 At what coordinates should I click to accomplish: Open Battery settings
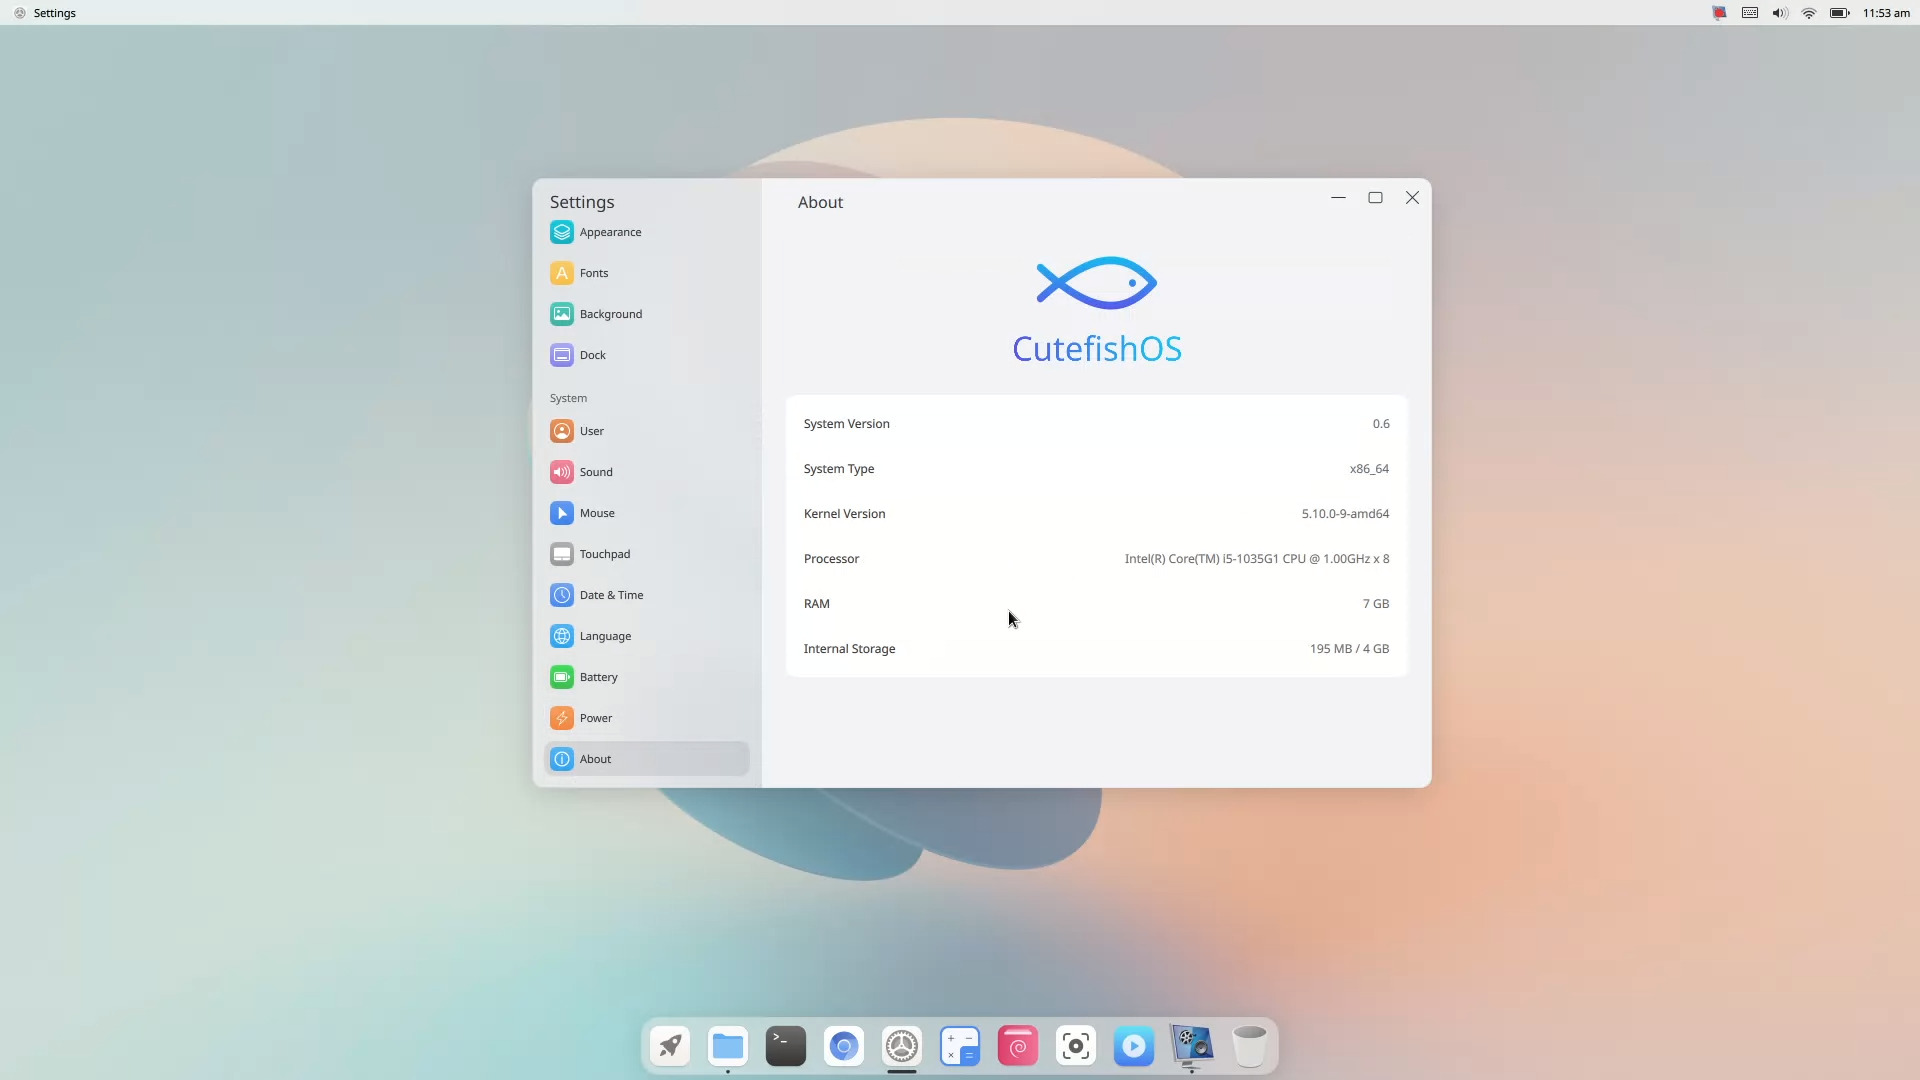tap(599, 676)
